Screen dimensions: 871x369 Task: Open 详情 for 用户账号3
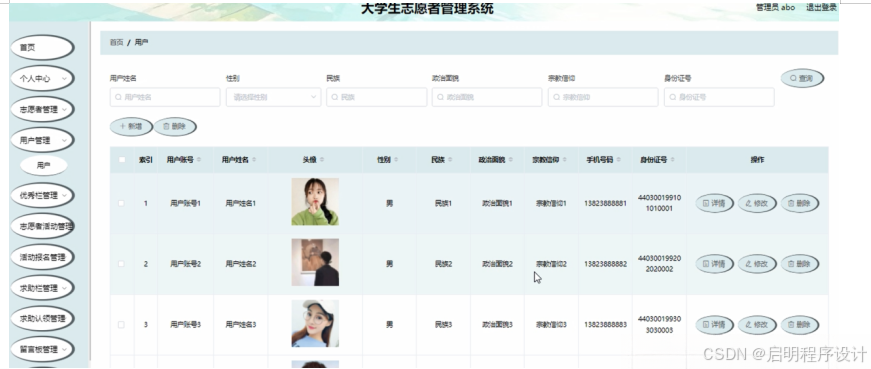(x=714, y=325)
